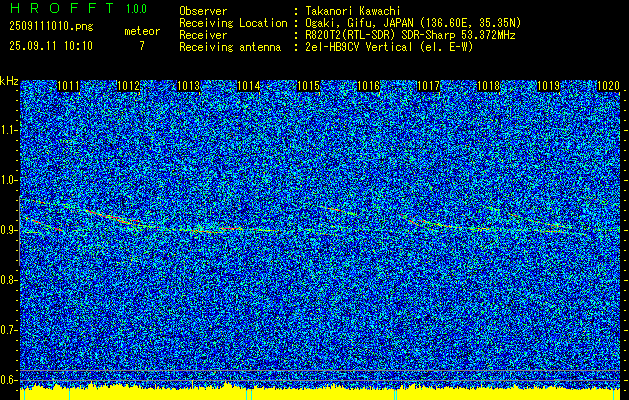629x400 pixels.
Task: Click observer name Takanori Kawachi
Action: (353, 11)
